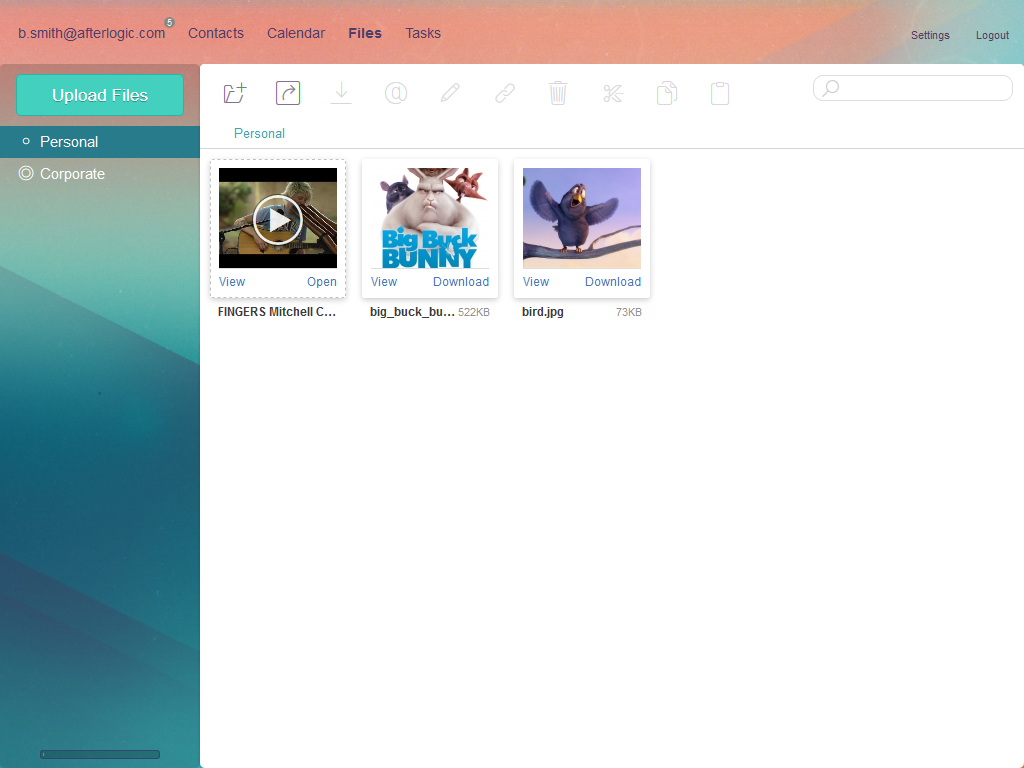Click the Logout link

pos(992,35)
